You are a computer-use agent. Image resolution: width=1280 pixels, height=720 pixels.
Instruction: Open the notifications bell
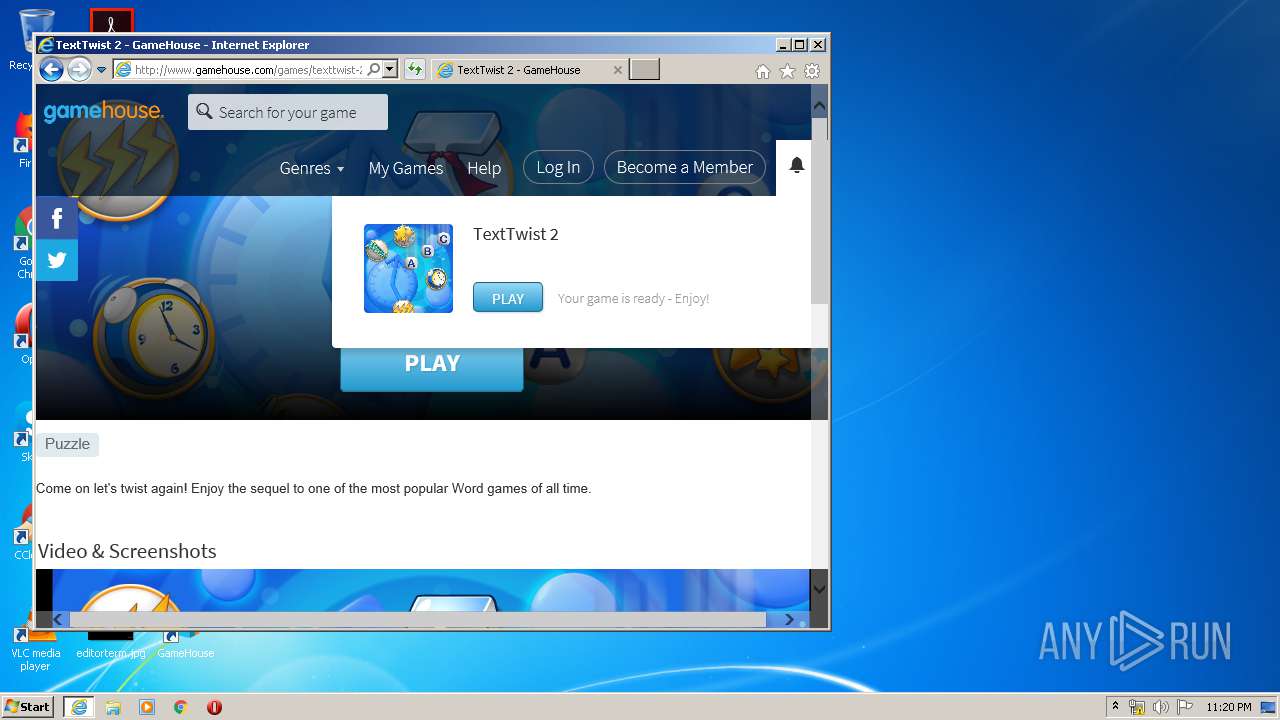coord(797,166)
